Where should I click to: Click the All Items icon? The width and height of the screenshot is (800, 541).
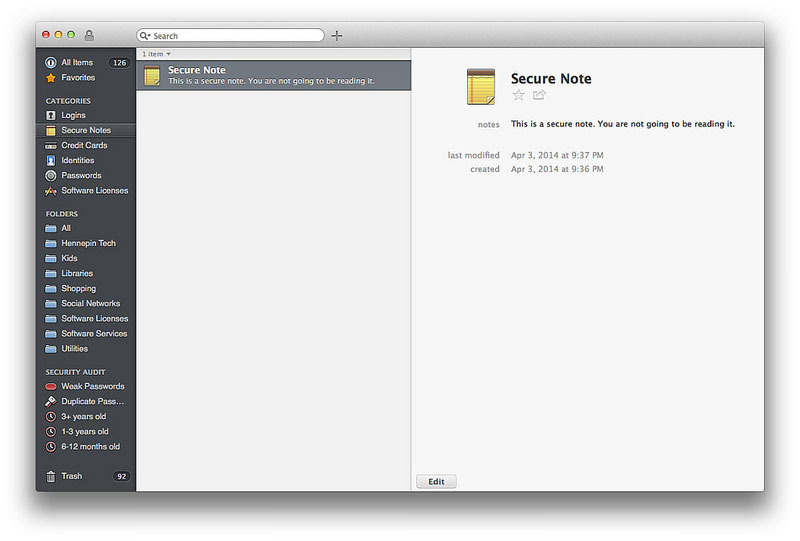coord(51,62)
